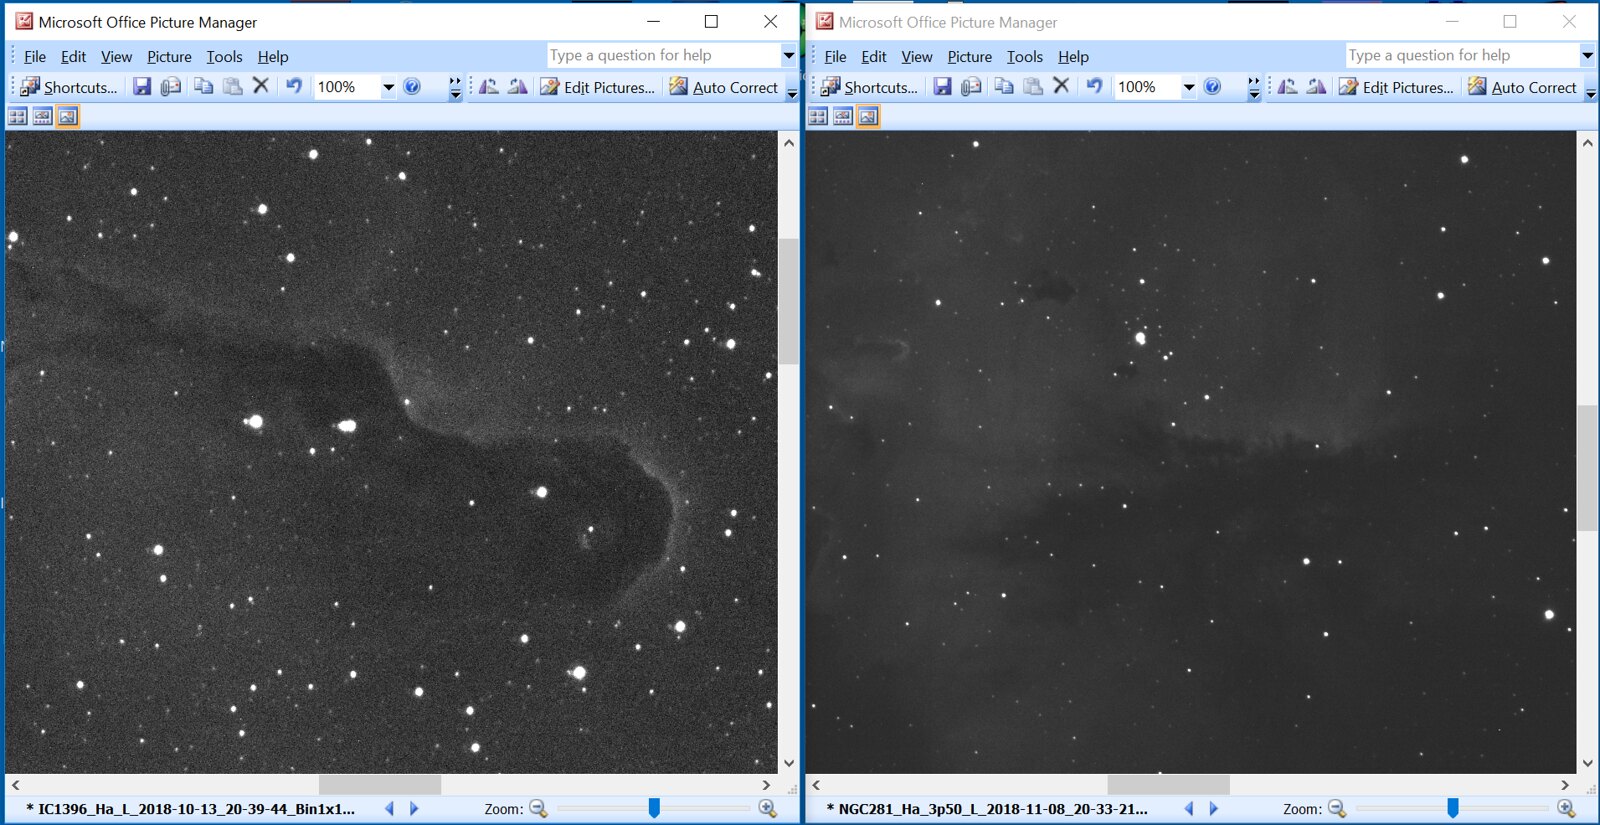Click Paste icon in right NGC281 window
The height and width of the screenshot is (825, 1600).
click(1032, 87)
